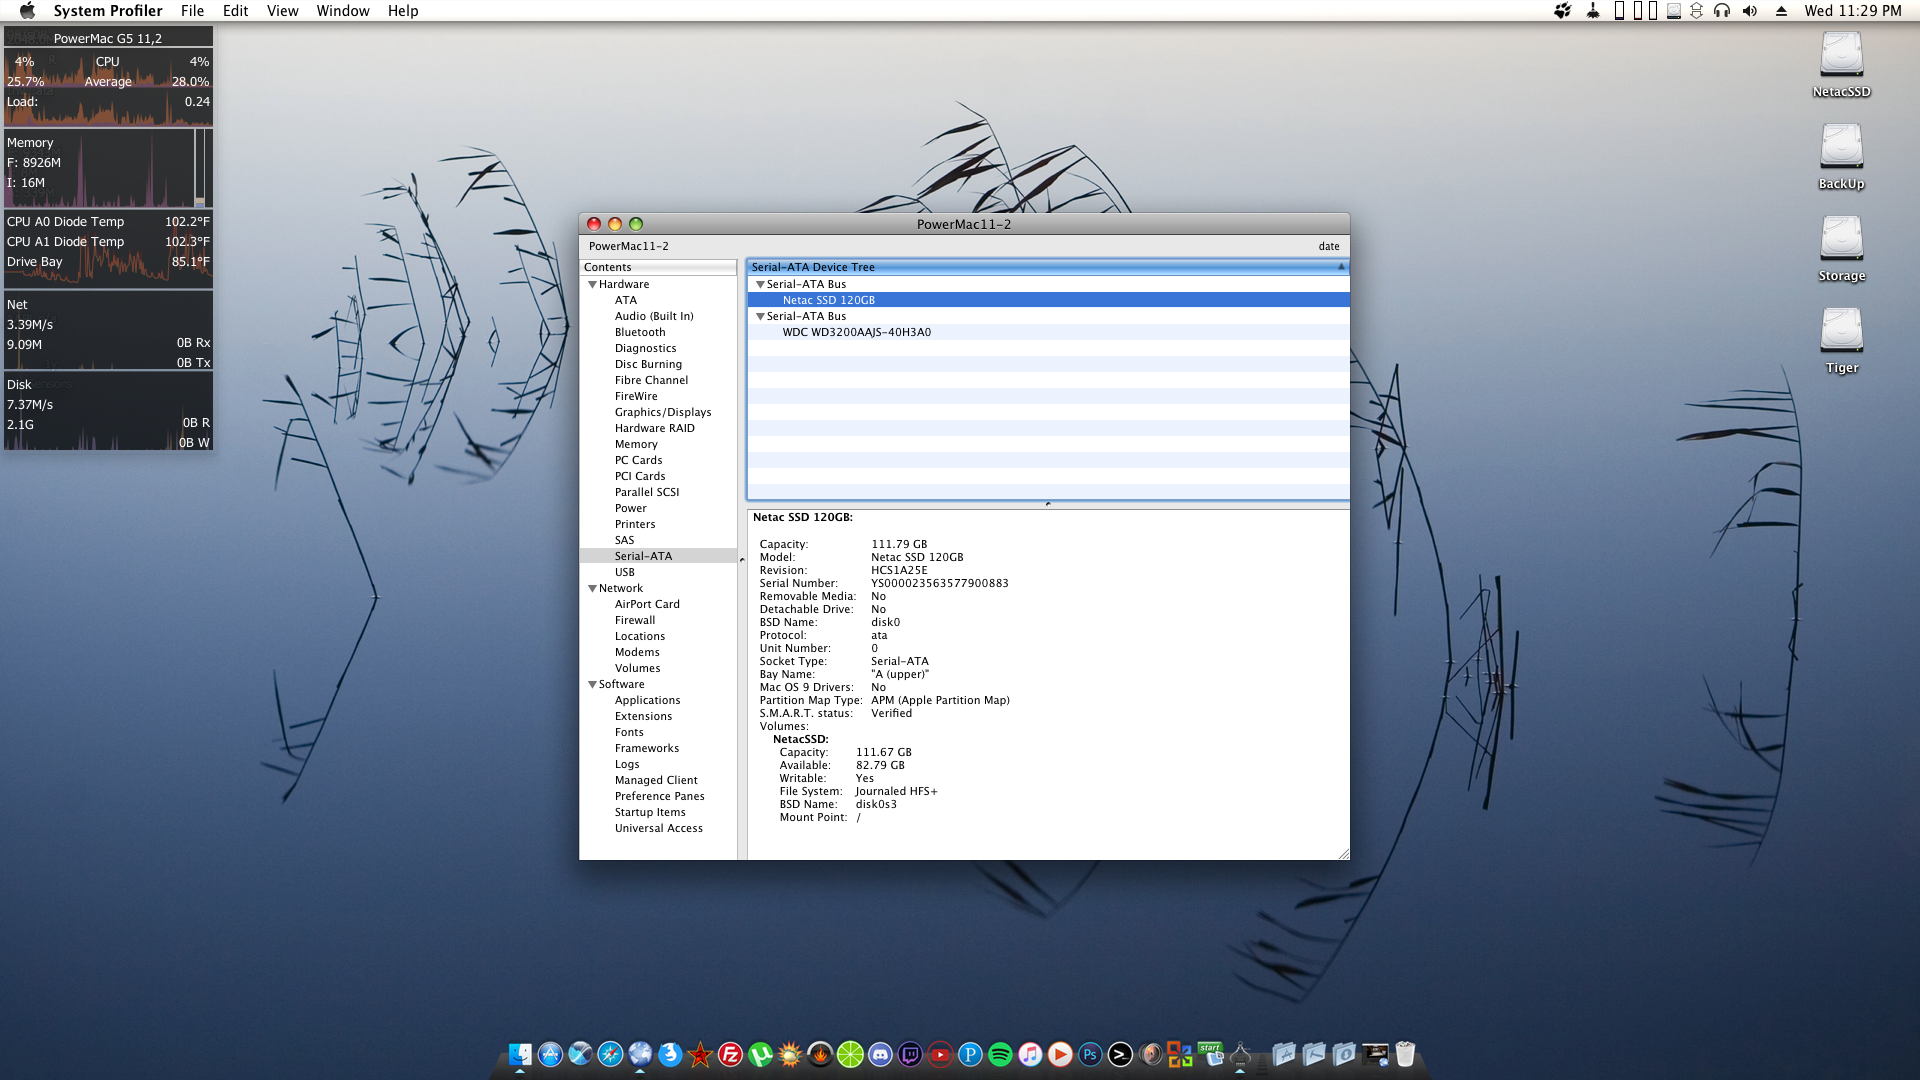Viewport: 1920px width, 1080px height.
Task: Open Finder from the dock
Action: coord(520,1054)
